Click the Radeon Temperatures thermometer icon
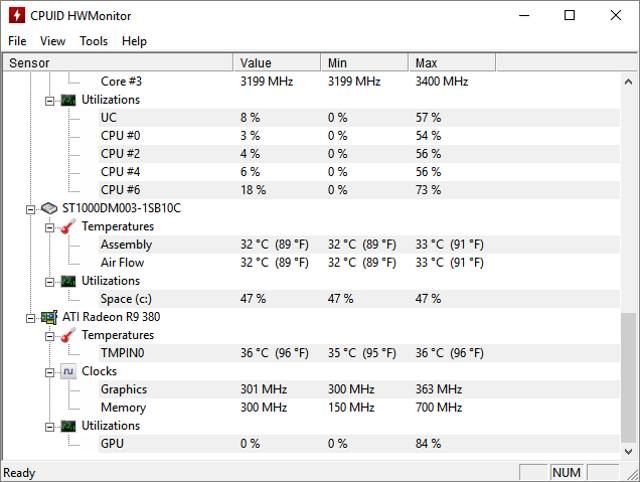640x482 pixels. point(68,335)
